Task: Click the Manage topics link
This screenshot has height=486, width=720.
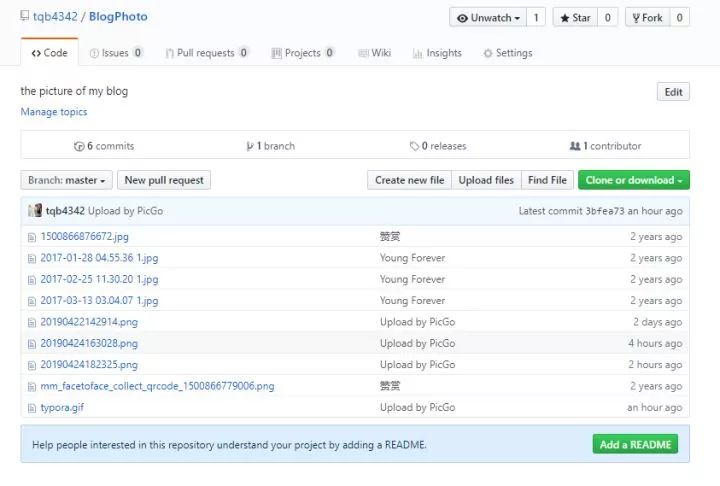Action: click(x=54, y=112)
